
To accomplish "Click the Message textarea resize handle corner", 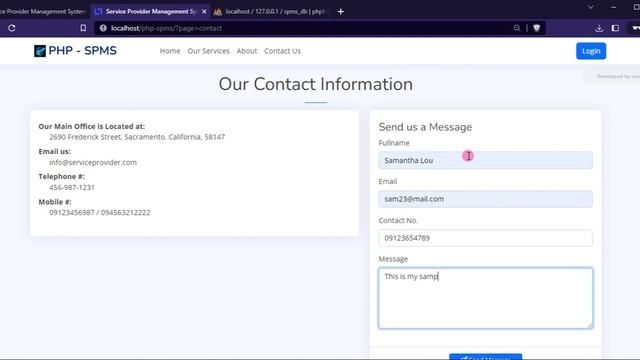I will [589, 325].
